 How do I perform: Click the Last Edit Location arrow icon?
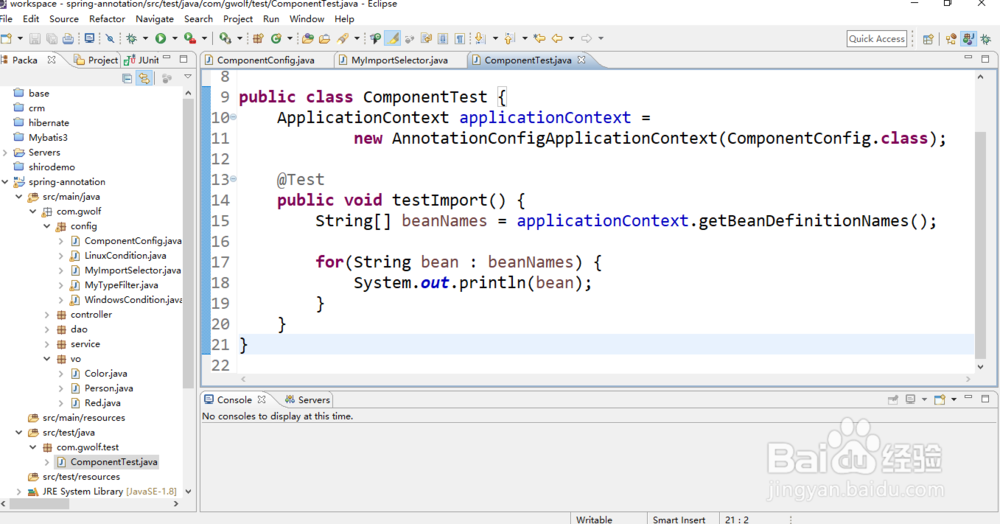tap(540, 39)
